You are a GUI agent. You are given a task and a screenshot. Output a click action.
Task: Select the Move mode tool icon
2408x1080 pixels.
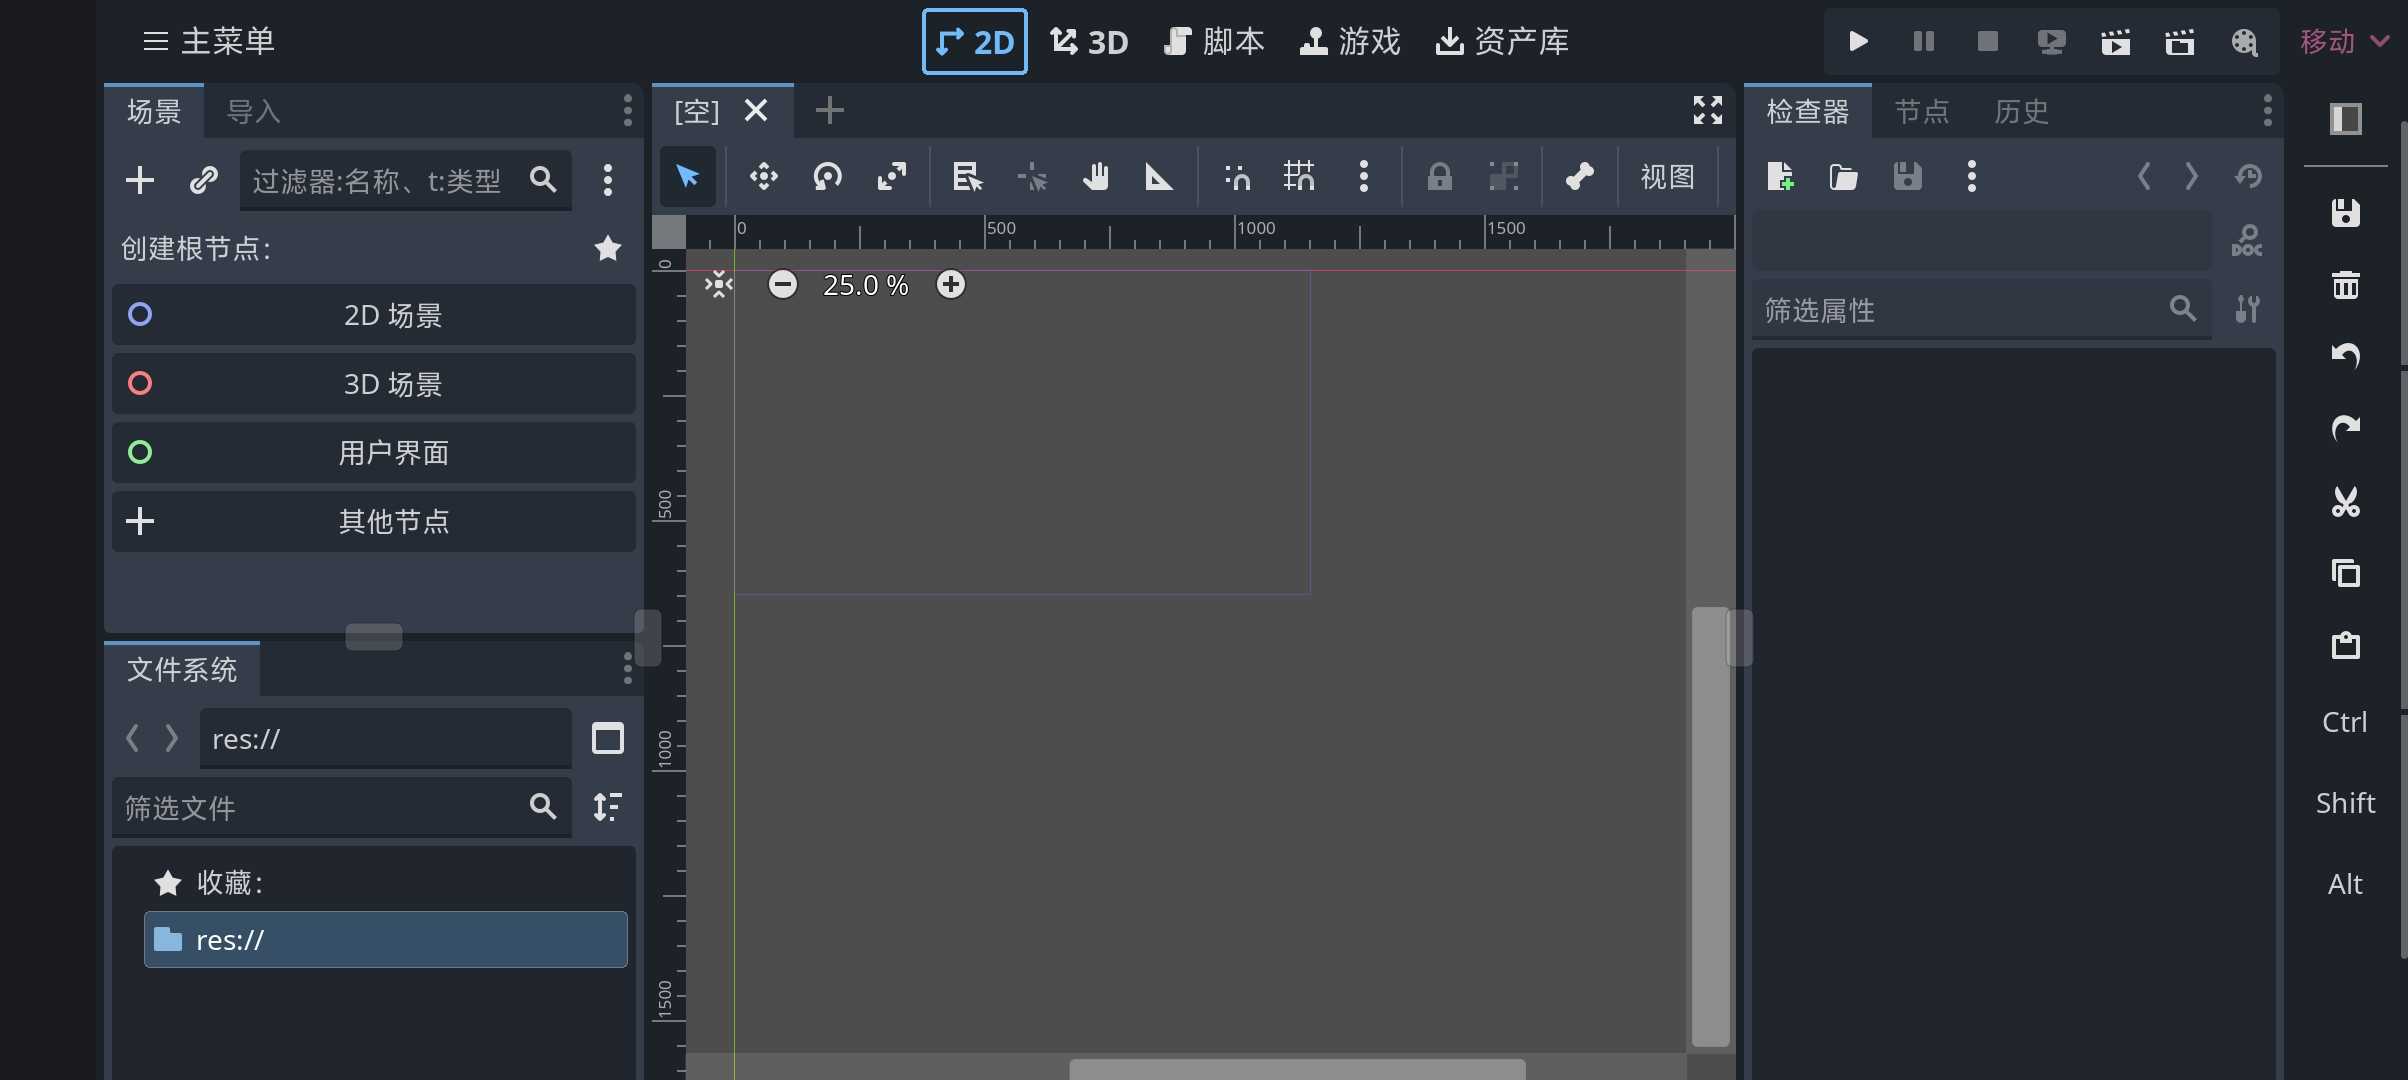[763, 177]
